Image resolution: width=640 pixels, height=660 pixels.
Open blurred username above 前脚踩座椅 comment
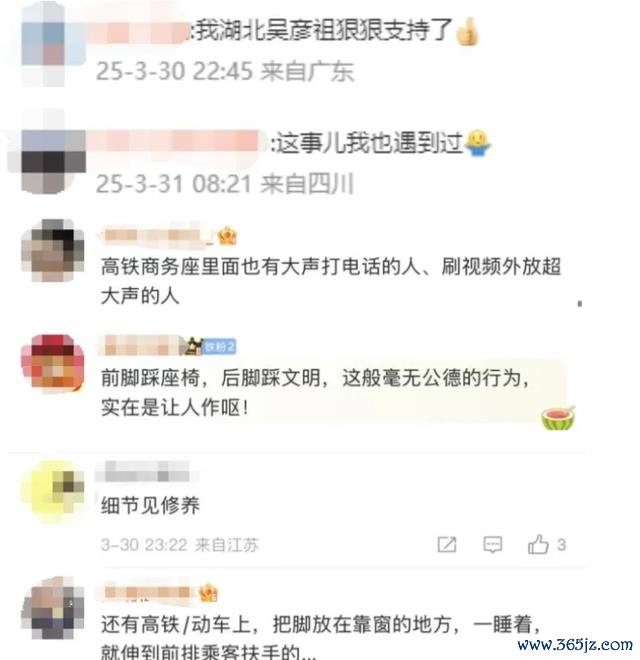[141, 346]
